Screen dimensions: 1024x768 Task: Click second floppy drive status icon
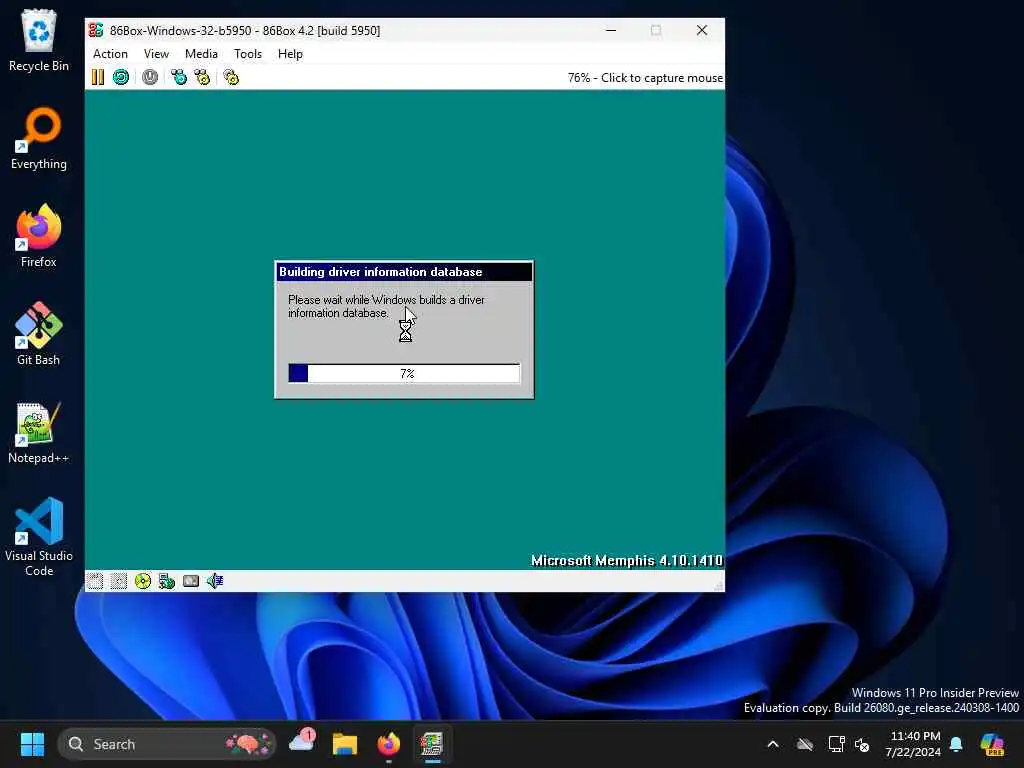coord(119,581)
